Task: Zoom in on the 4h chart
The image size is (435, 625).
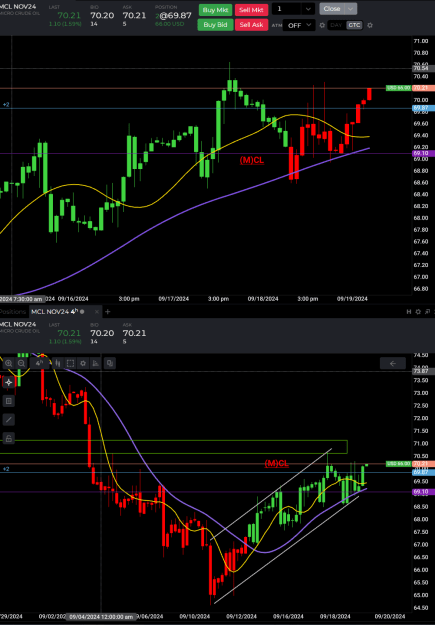Action: (8, 363)
